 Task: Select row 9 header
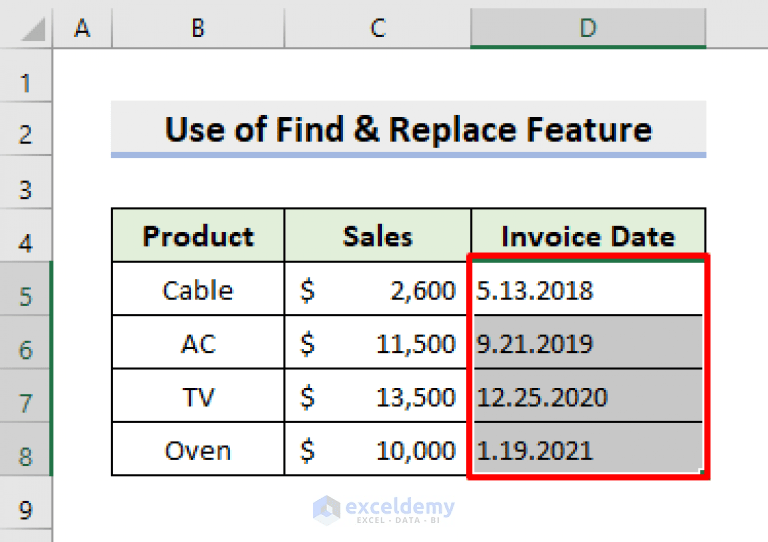point(25,502)
